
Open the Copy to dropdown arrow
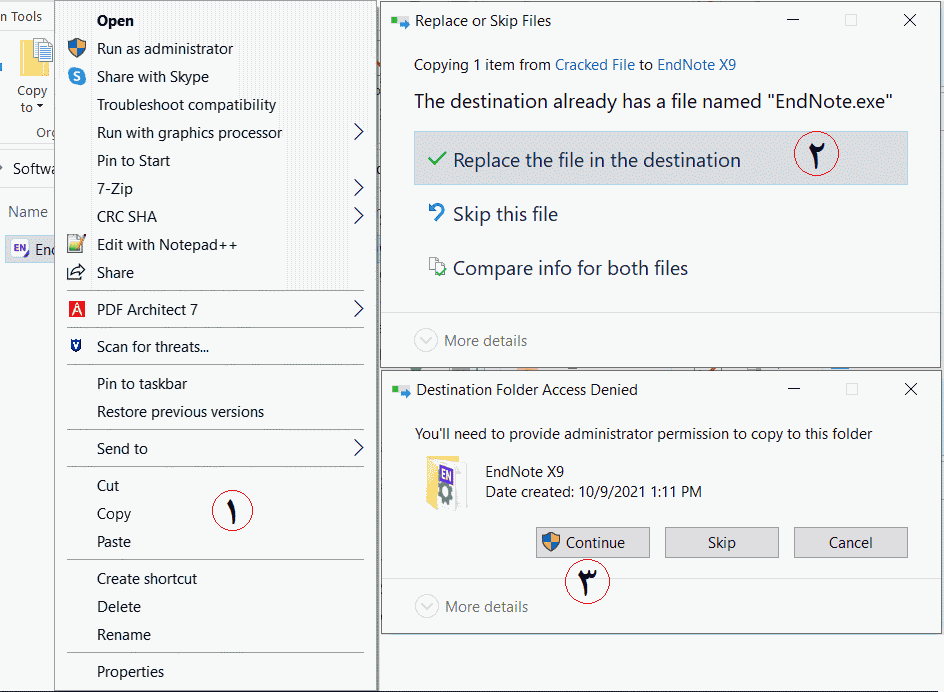[x=40, y=107]
